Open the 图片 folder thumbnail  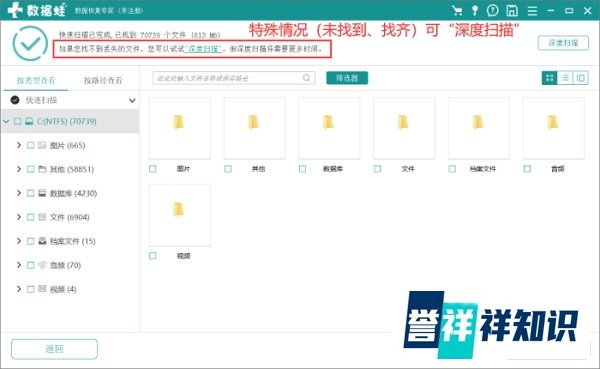point(179,128)
